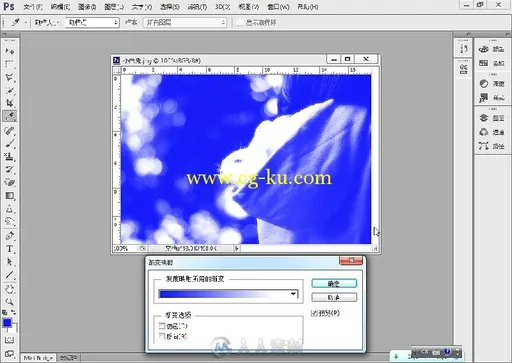Open the 3D menu

pyautogui.click(x=222, y=7)
